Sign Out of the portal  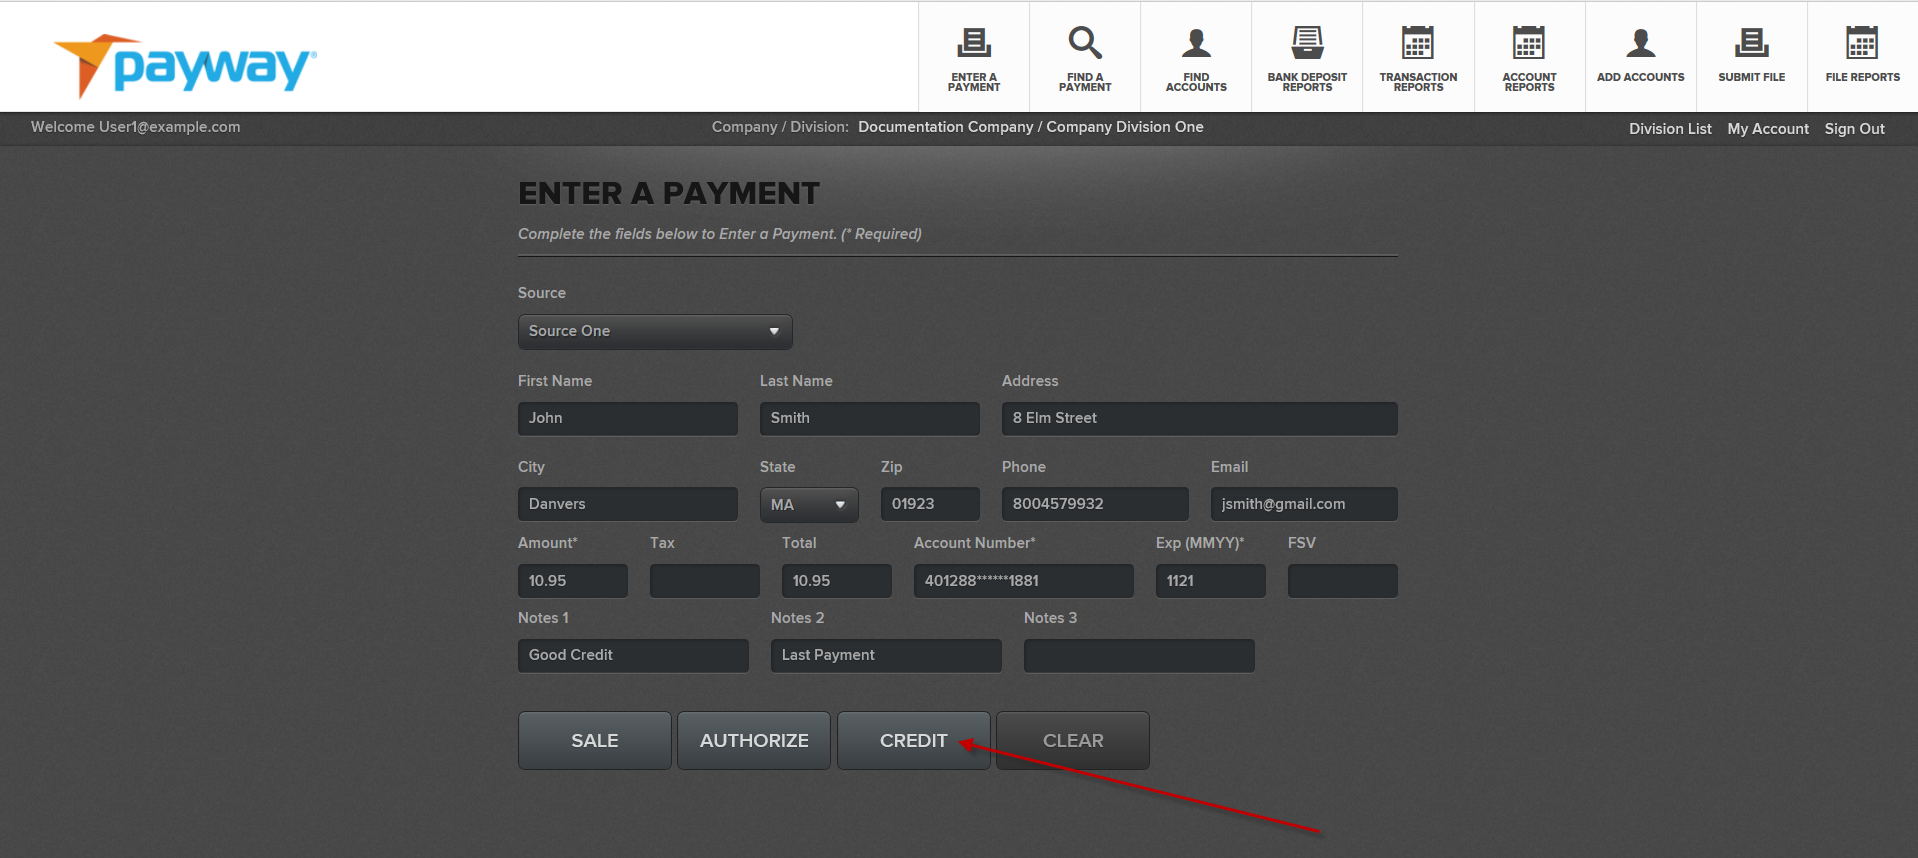click(1854, 129)
